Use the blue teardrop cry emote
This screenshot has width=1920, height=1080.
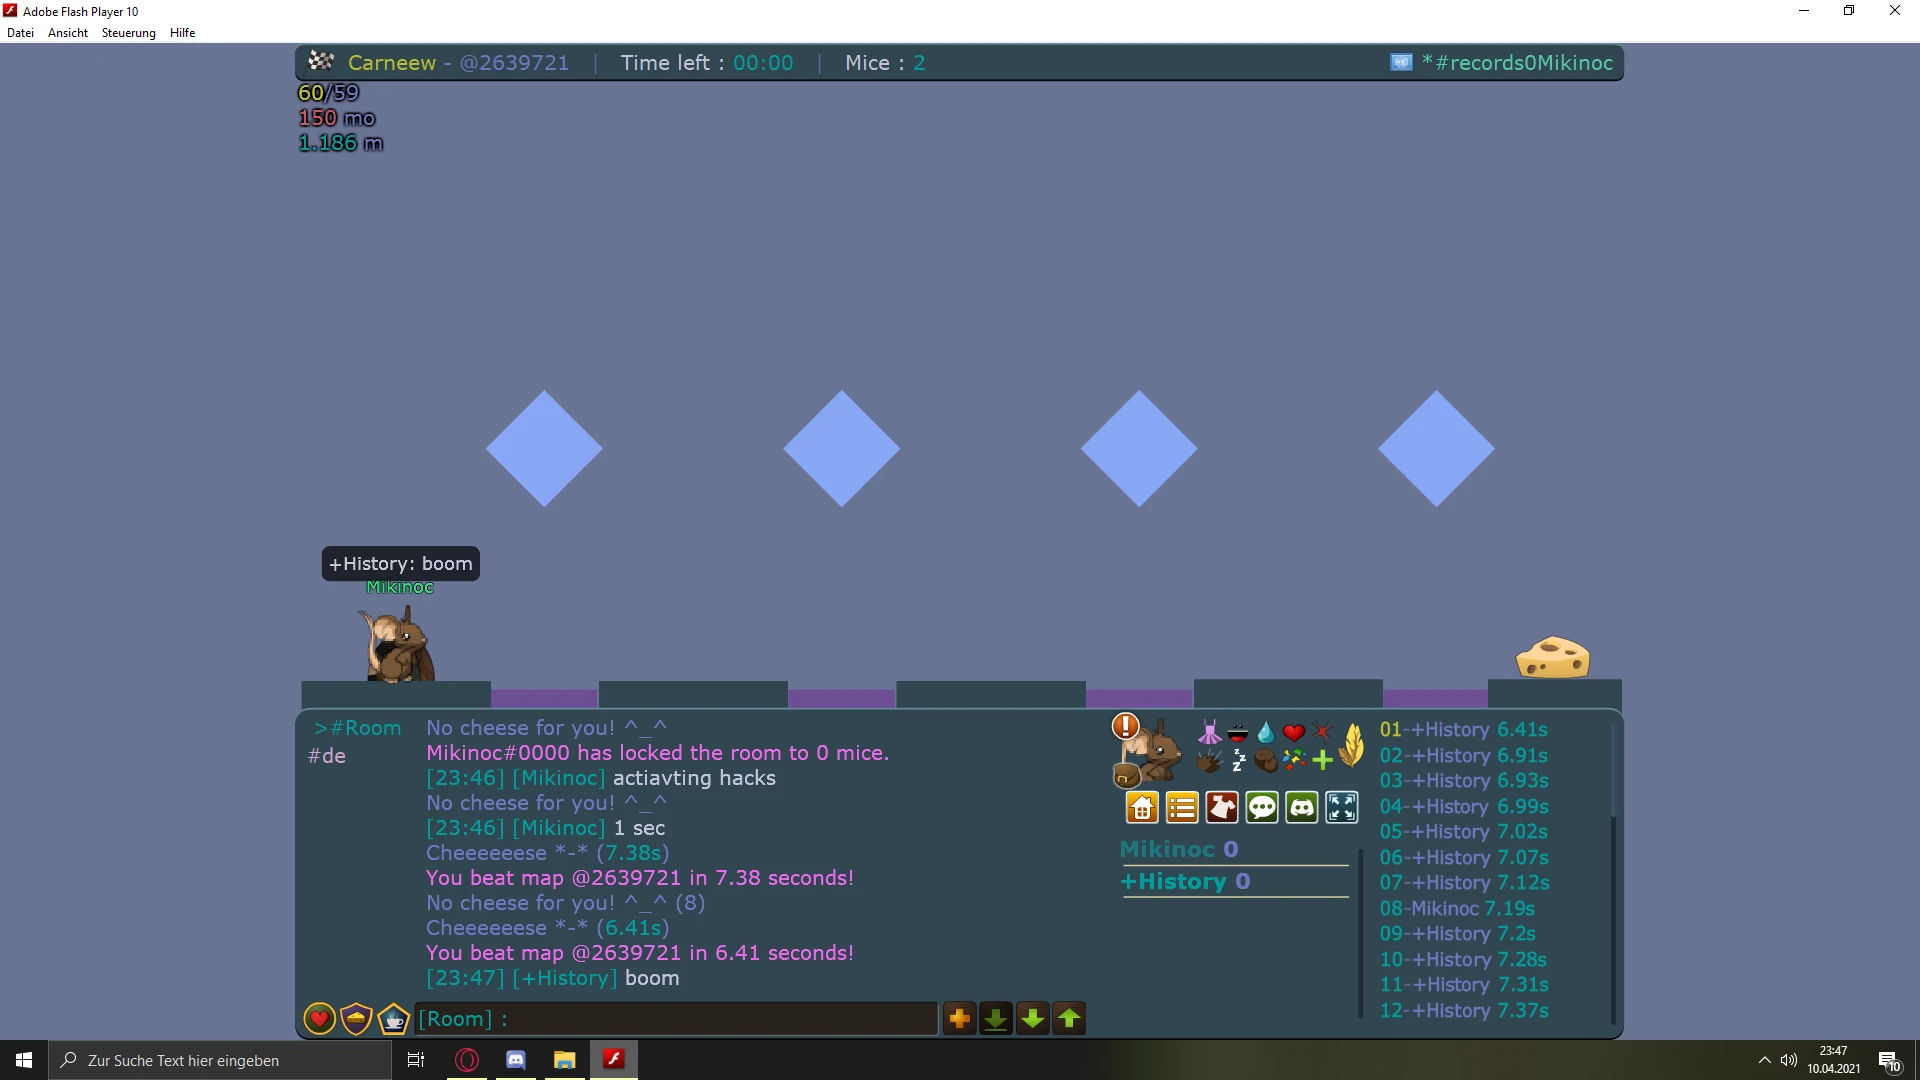tap(1266, 732)
